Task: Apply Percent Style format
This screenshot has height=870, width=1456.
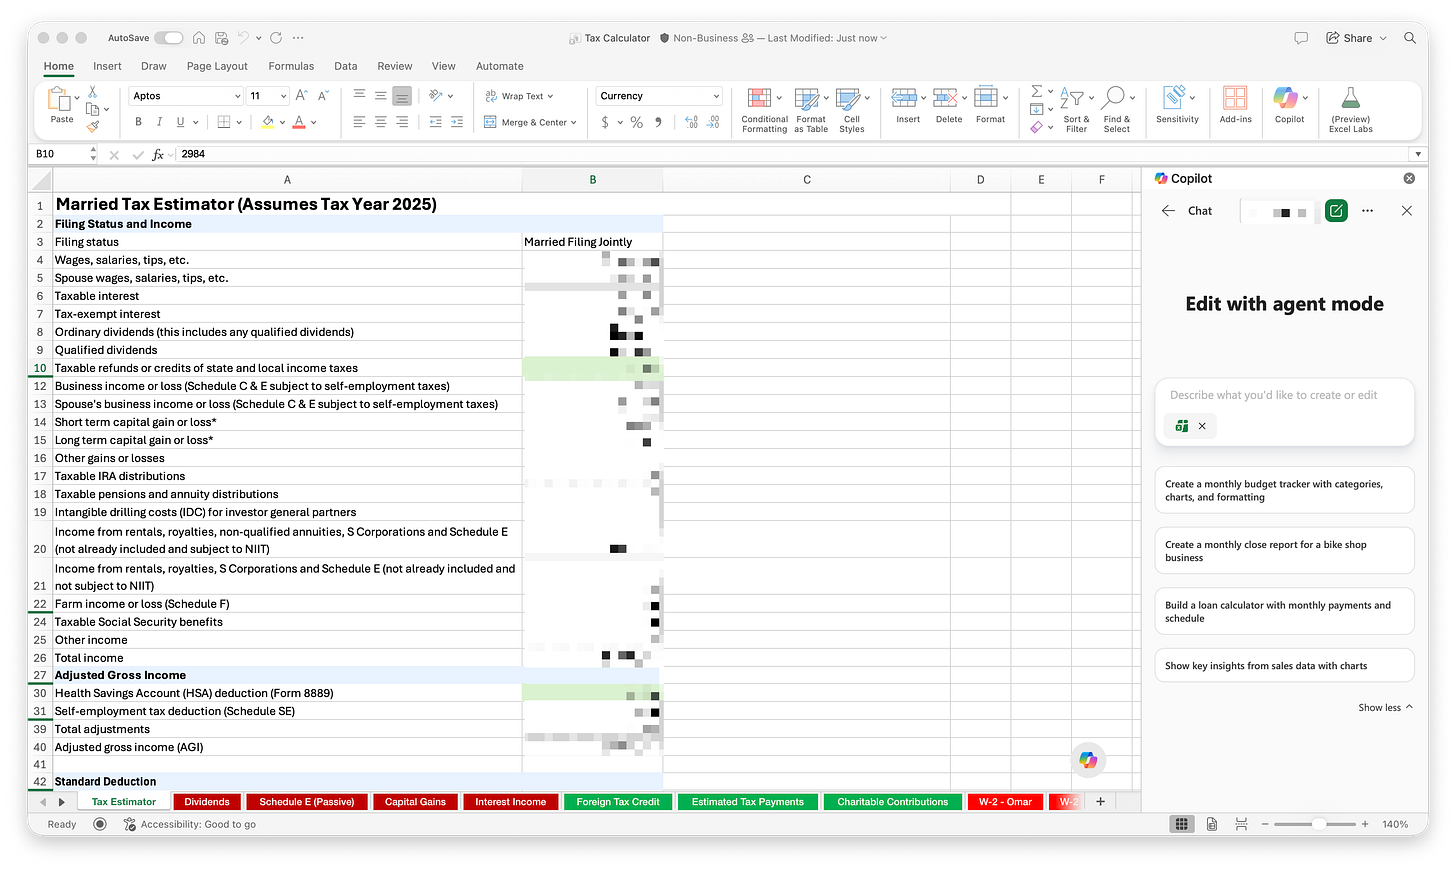Action: coord(636,122)
